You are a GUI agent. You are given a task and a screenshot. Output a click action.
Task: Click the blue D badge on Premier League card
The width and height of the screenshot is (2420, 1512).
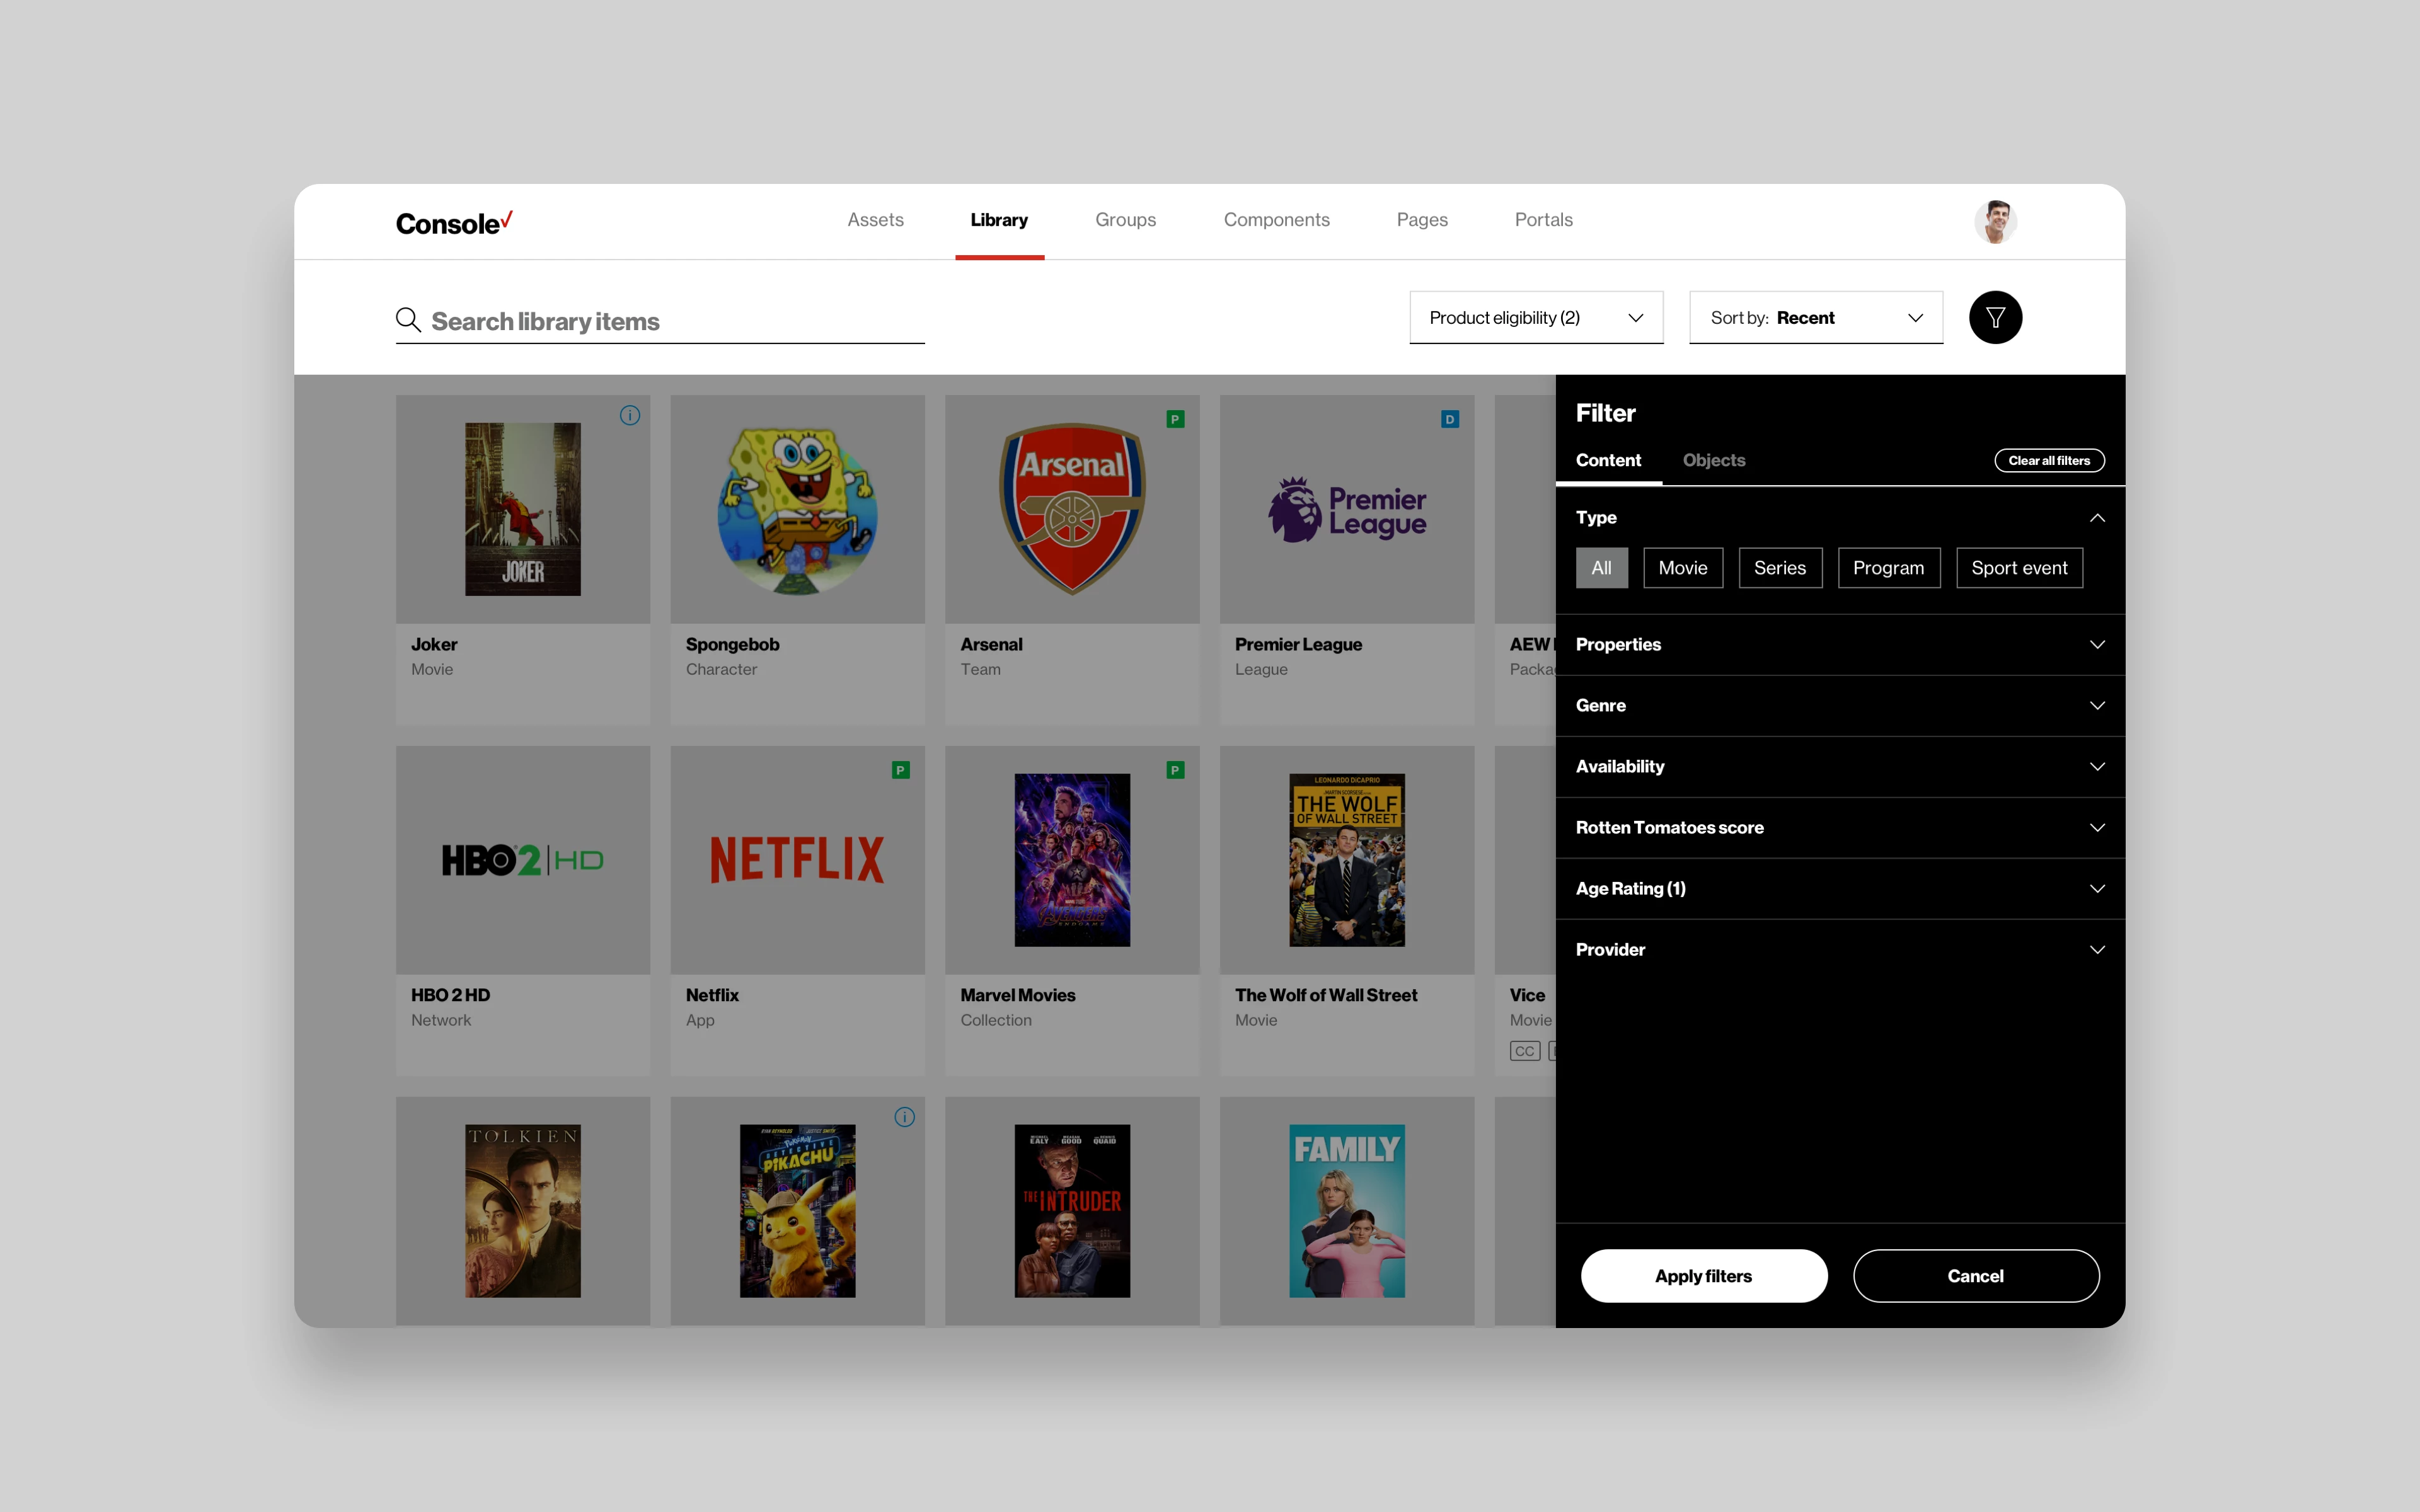[x=1450, y=420]
